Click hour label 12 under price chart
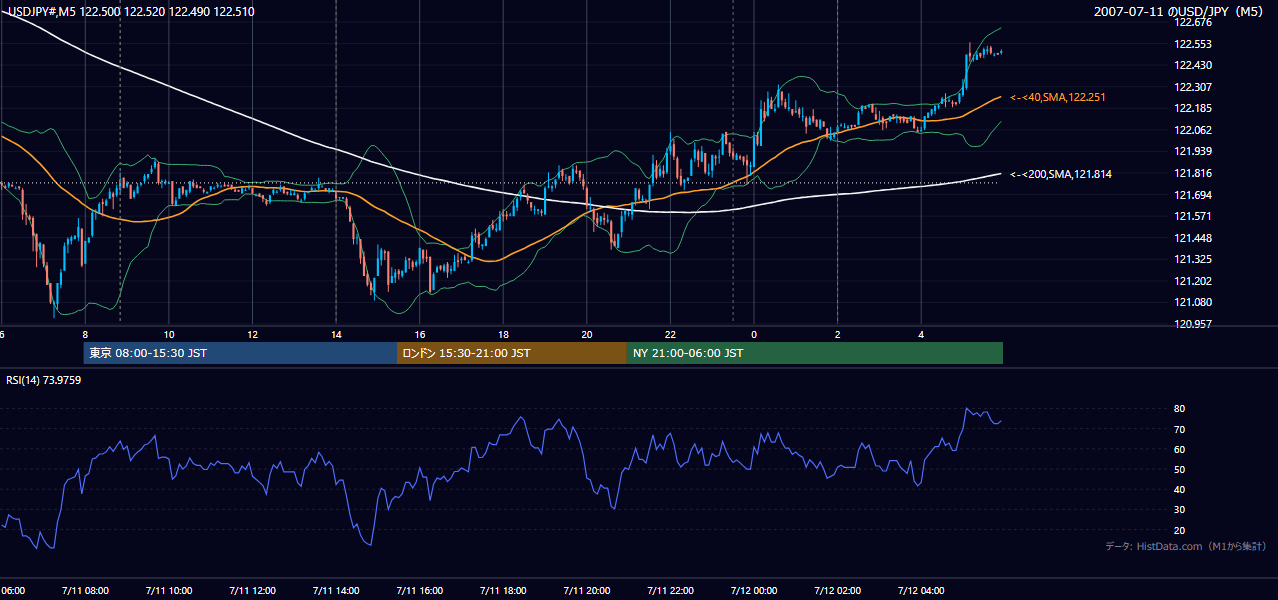This screenshot has height=600, width=1278. [x=252, y=334]
